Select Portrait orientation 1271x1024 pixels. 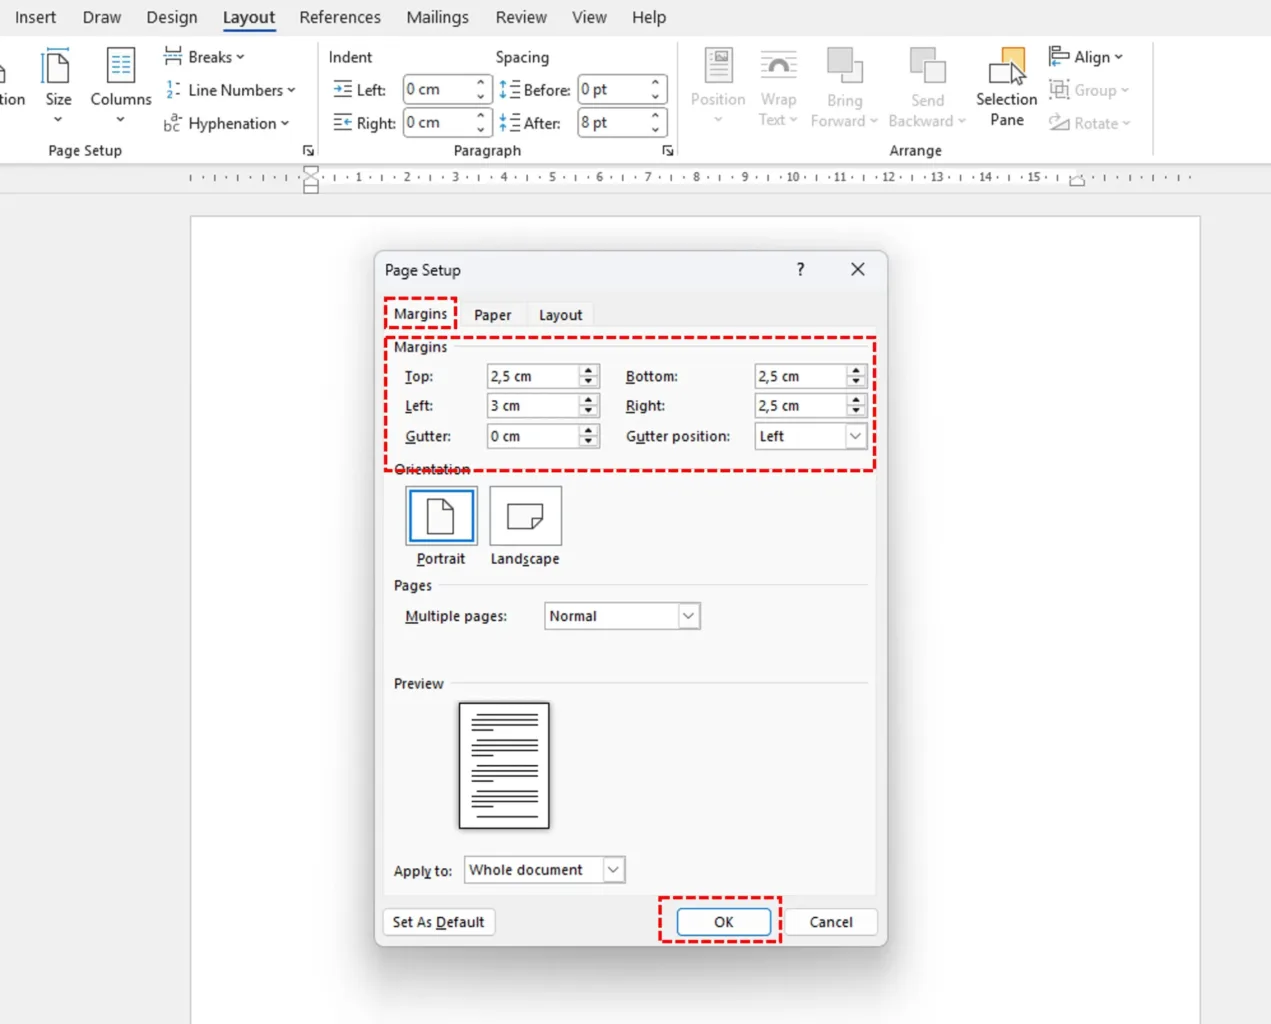click(441, 516)
